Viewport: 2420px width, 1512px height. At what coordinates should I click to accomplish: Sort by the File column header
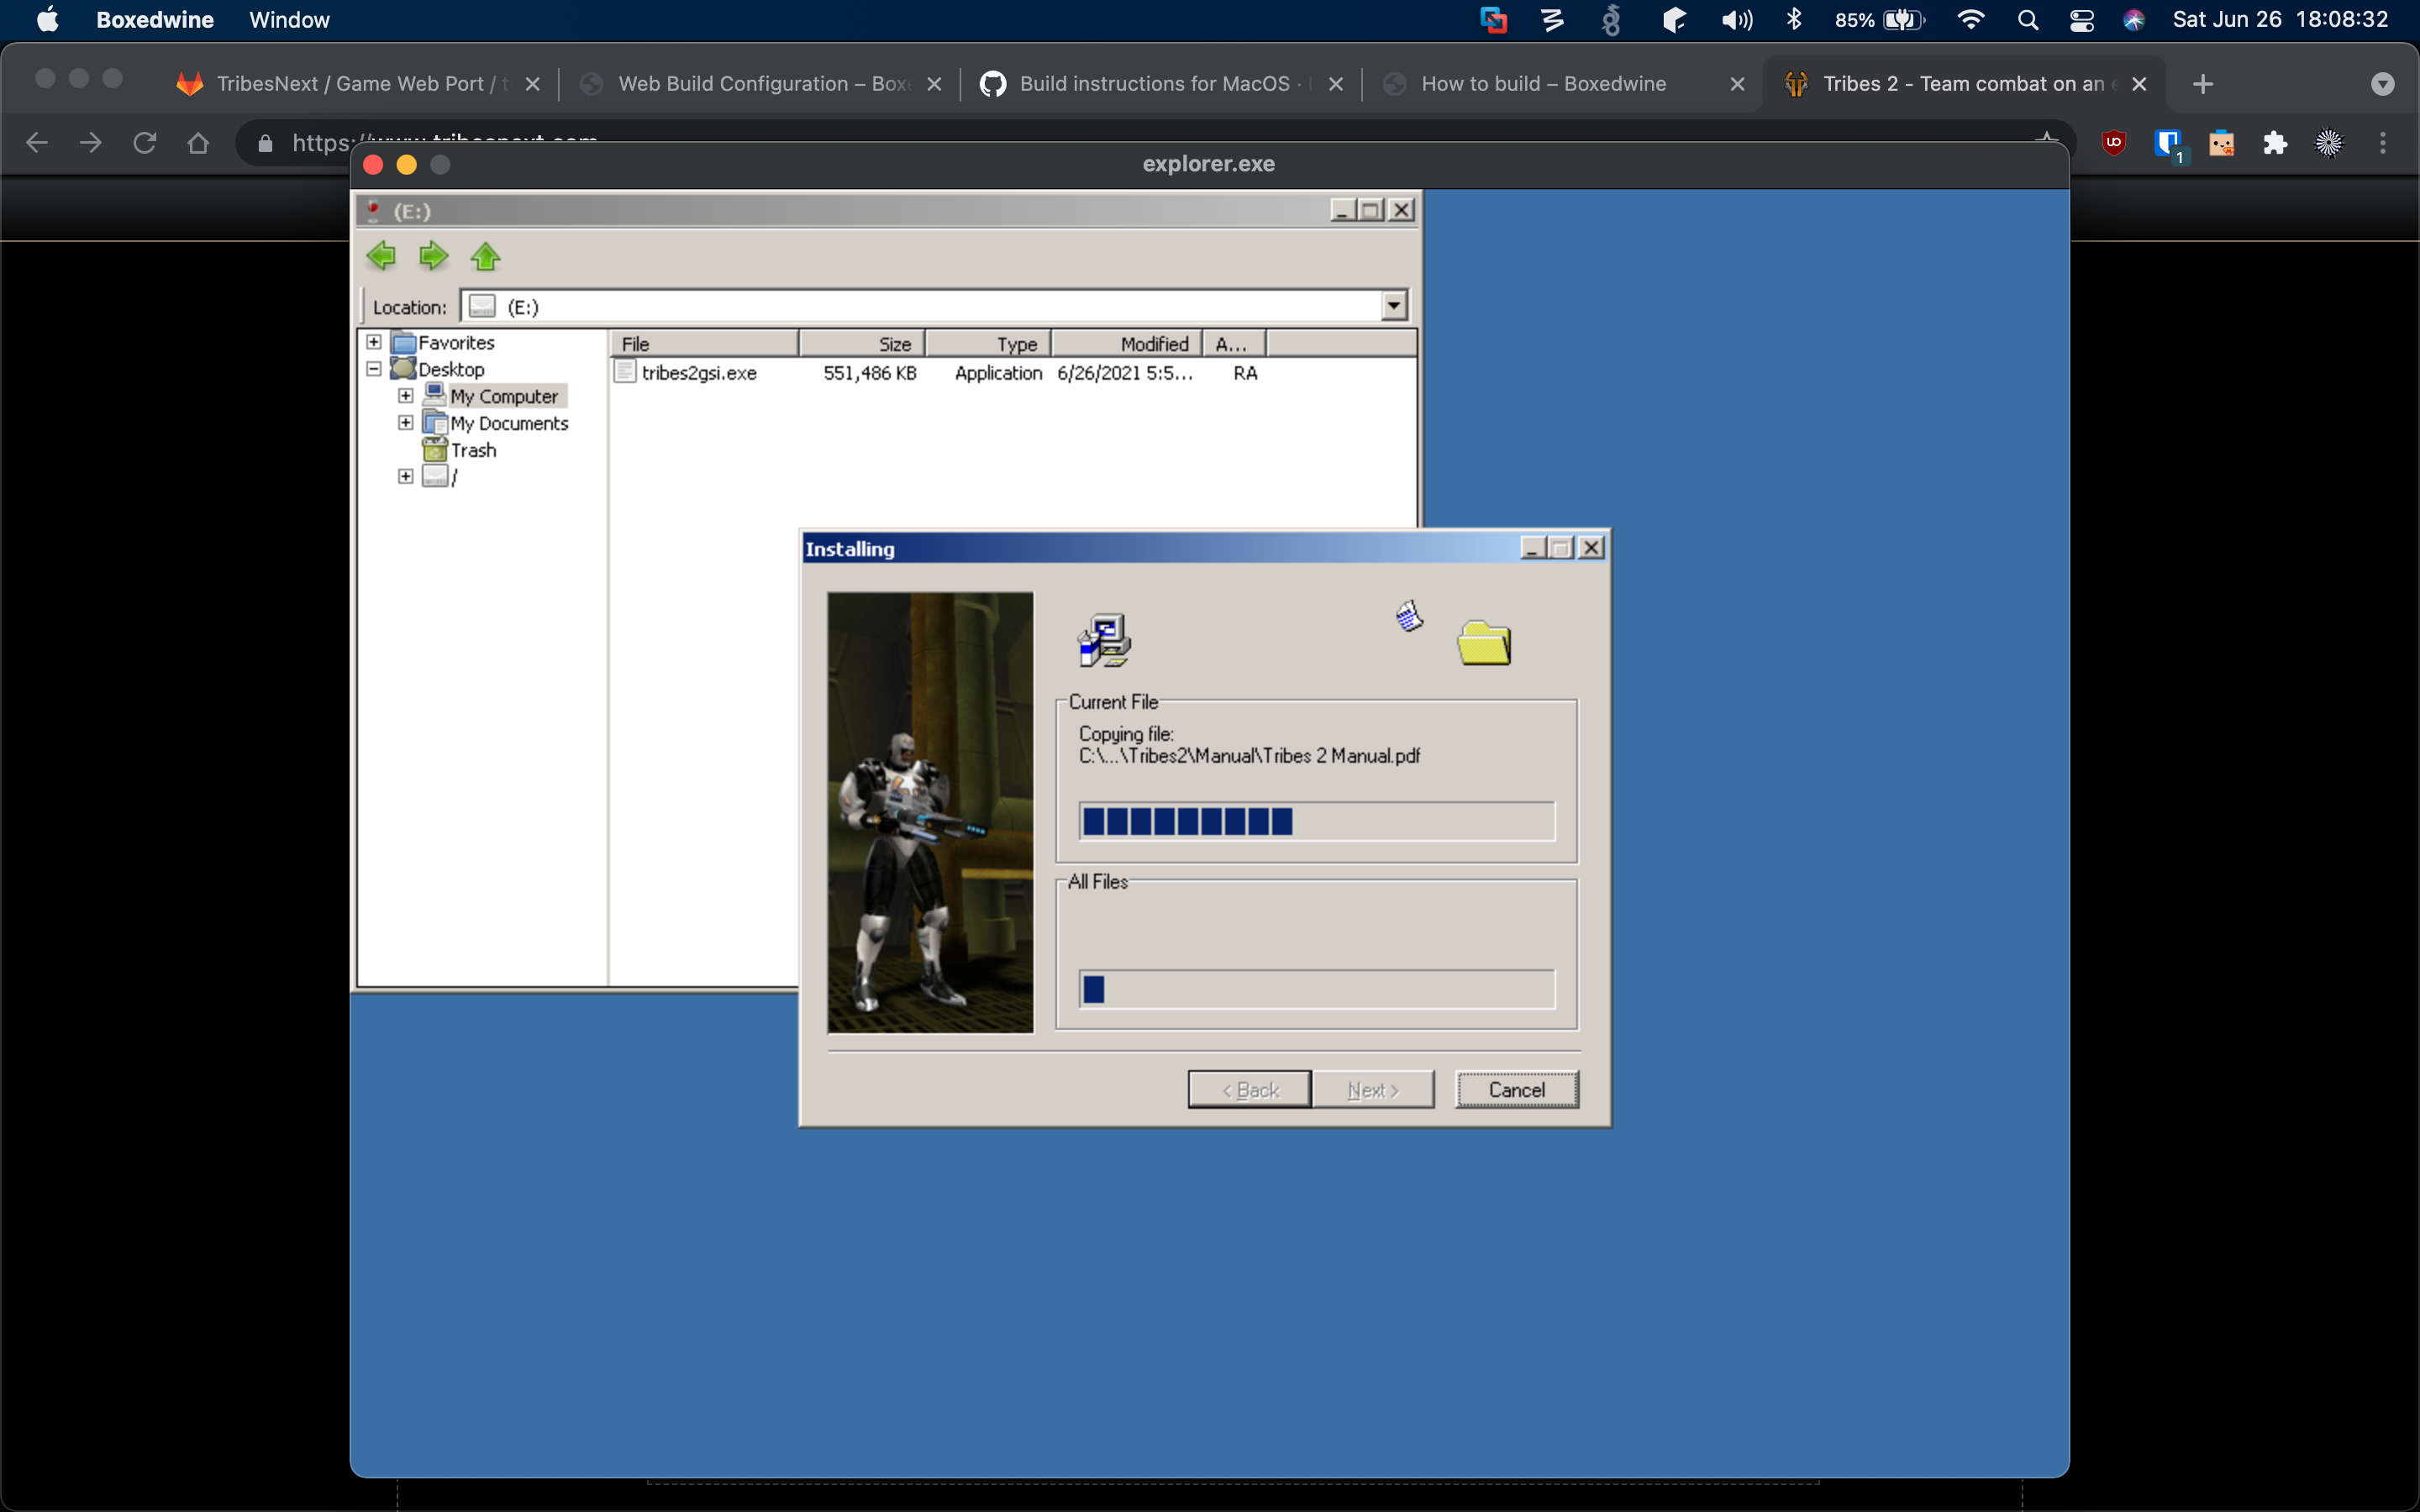[x=705, y=344]
